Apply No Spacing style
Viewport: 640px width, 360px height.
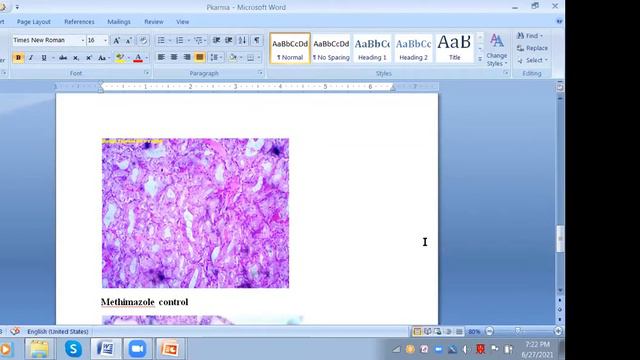[x=331, y=48]
